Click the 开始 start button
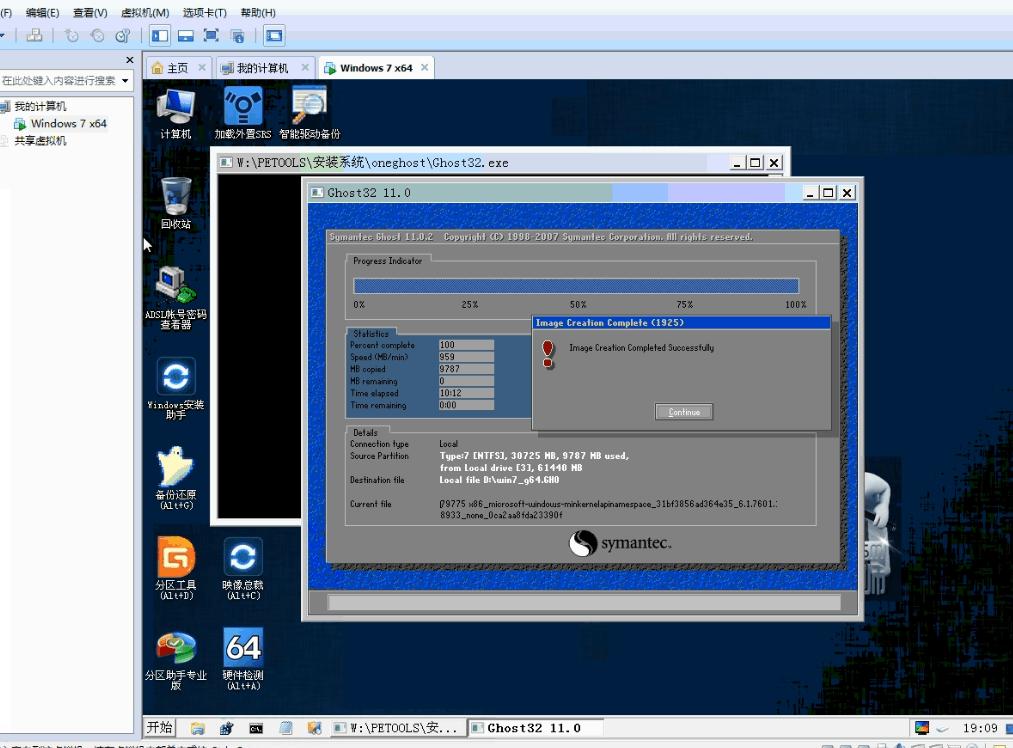 (160, 727)
